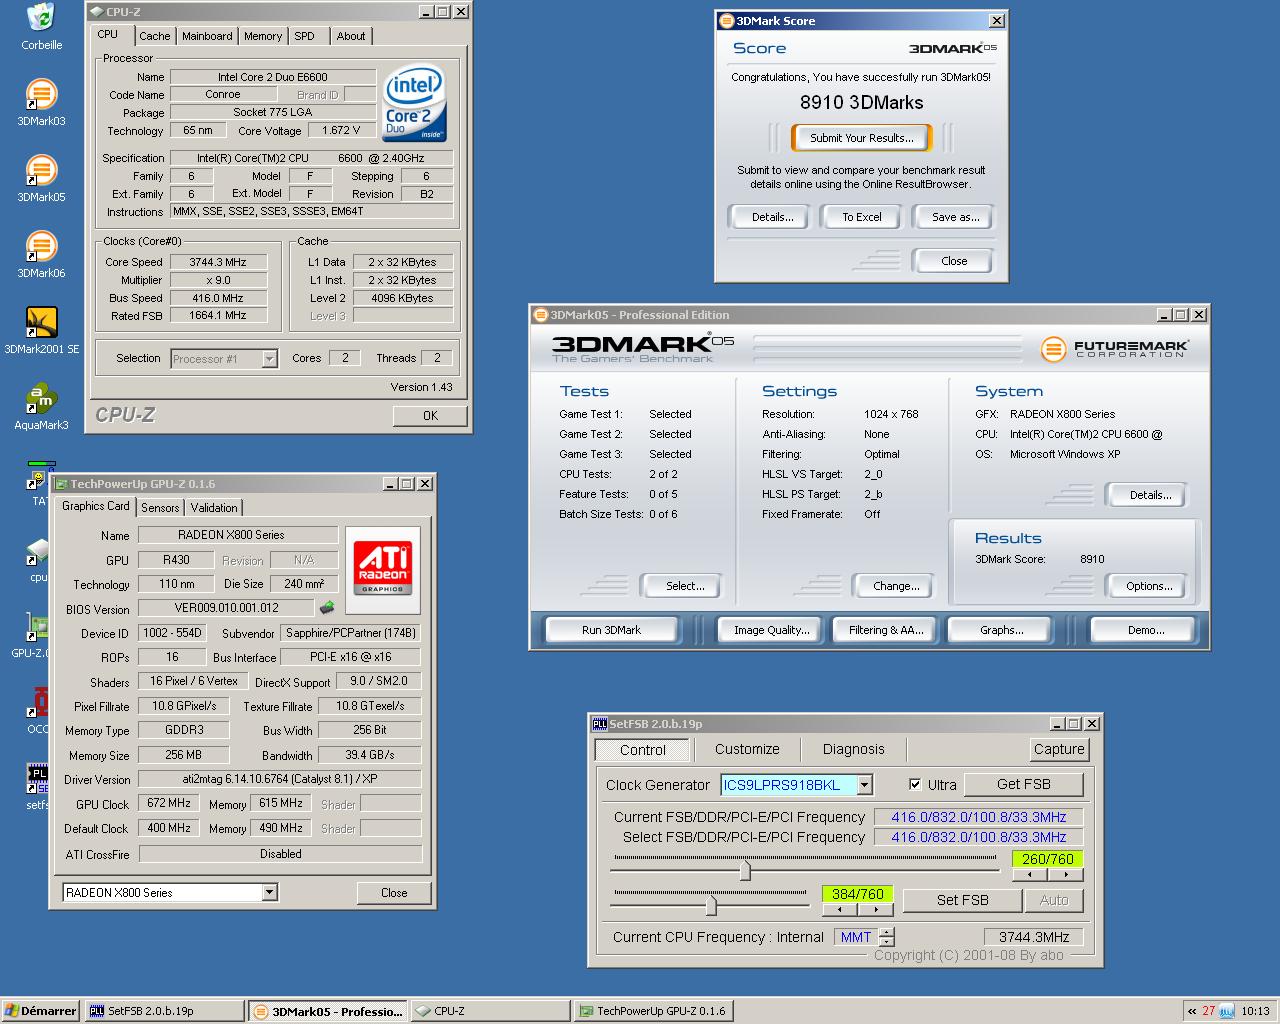Click the Graphs button in 3DMark05
Viewport: 1280px width, 1024px height.
tap(1002, 630)
